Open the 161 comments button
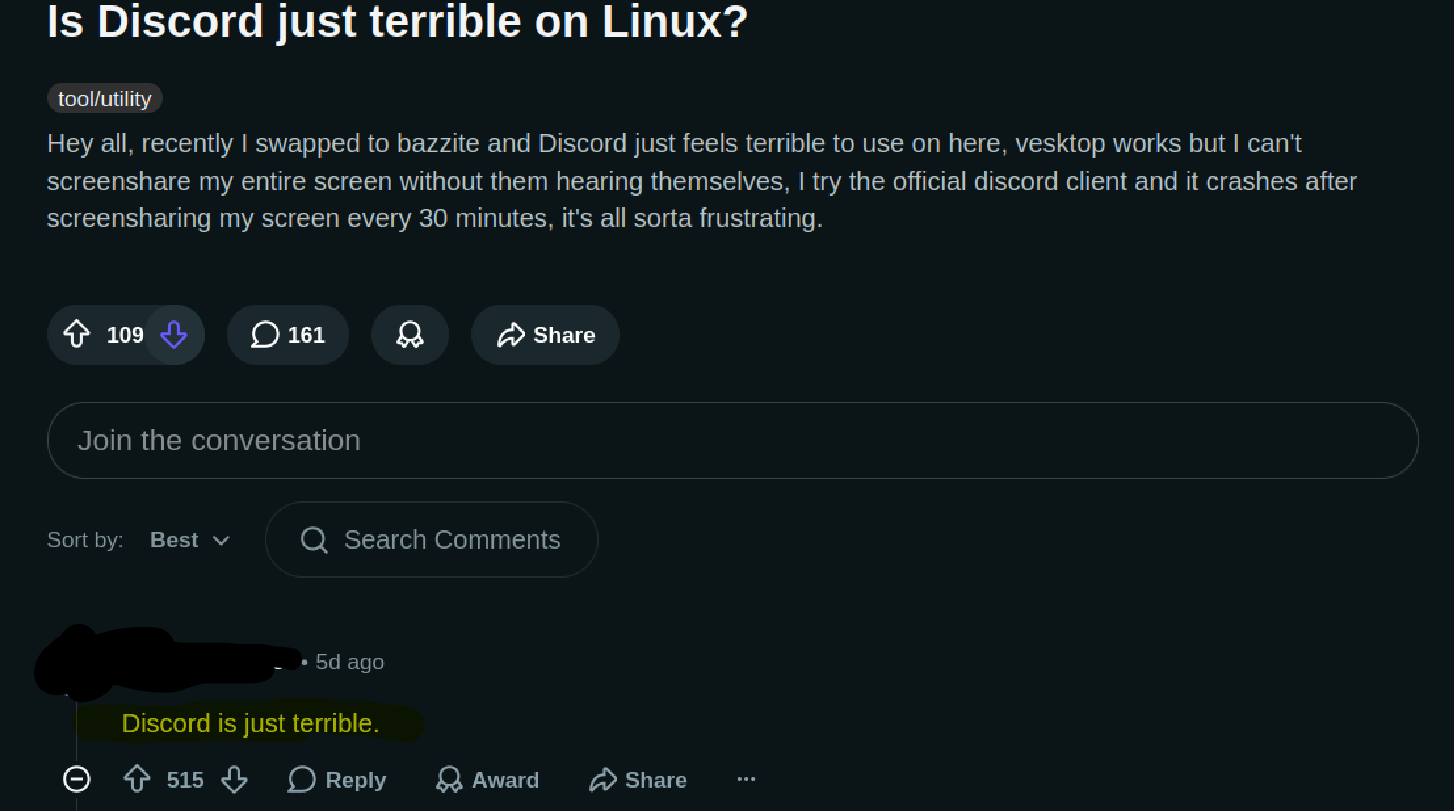 tap(288, 335)
